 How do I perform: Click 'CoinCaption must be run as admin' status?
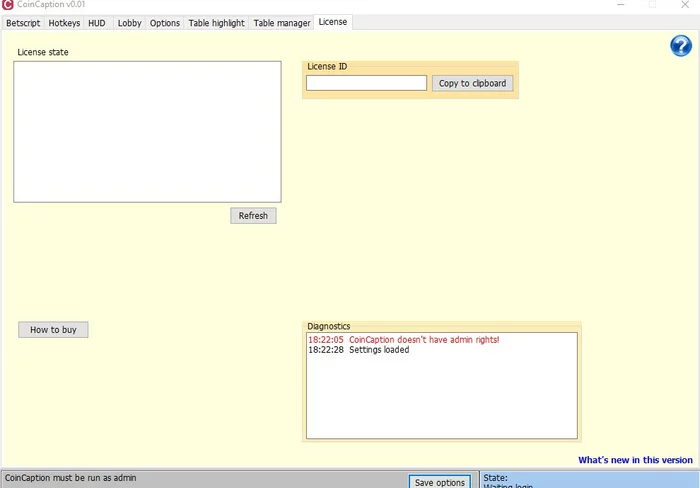tap(71, 478)
